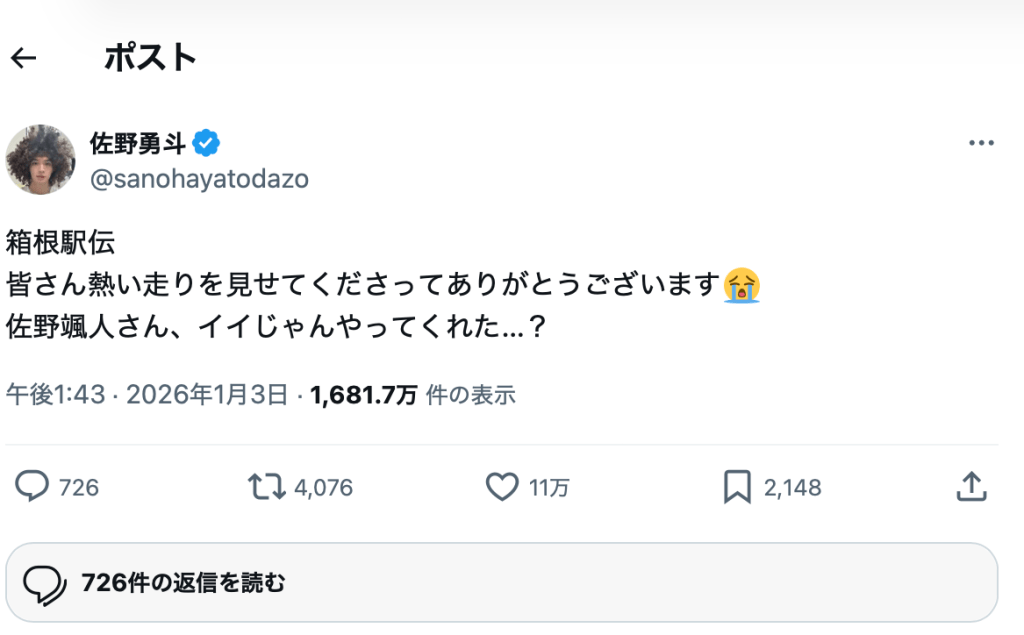Click the crying face emoji in the post
Image resolution: width=1024 pixels, height=635 pixels.
[x=742, y=285]
